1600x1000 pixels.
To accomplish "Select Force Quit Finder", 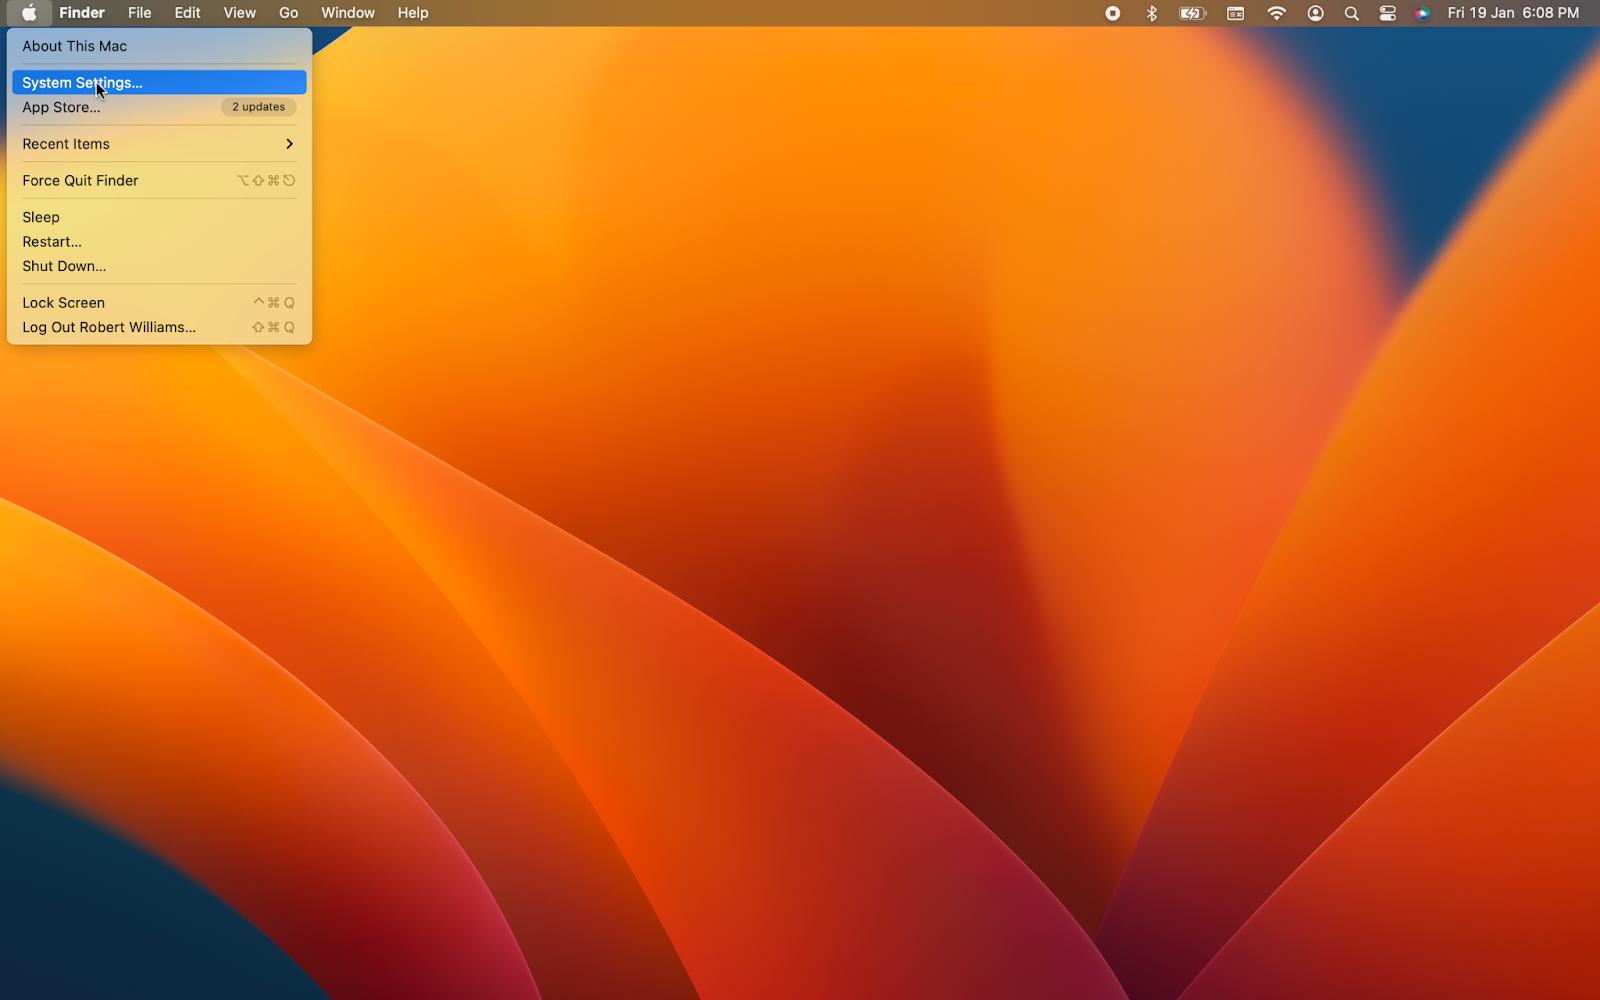I will click(x=159, y=181).
